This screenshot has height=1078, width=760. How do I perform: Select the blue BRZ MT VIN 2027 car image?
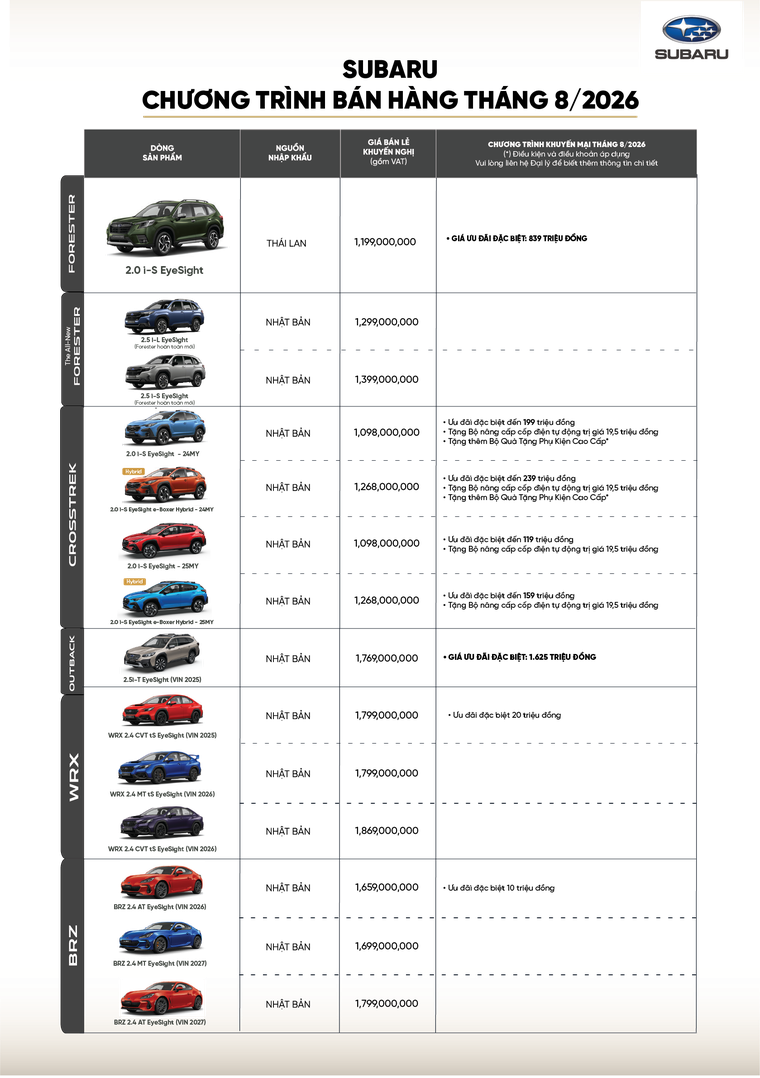[x=161, y=938]
